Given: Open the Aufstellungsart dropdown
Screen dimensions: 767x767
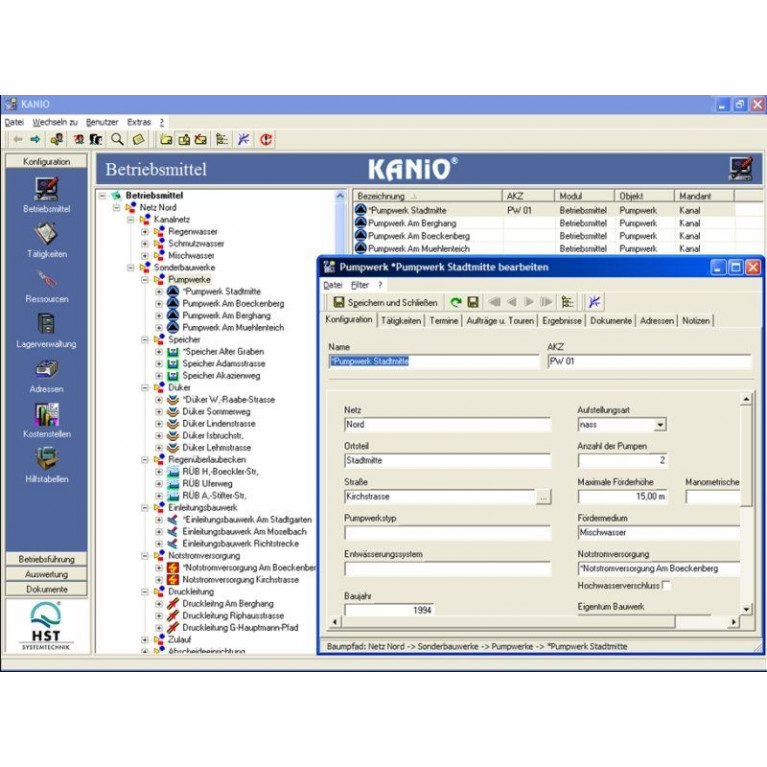Looking at the screenshot, I should pos(660,425).
